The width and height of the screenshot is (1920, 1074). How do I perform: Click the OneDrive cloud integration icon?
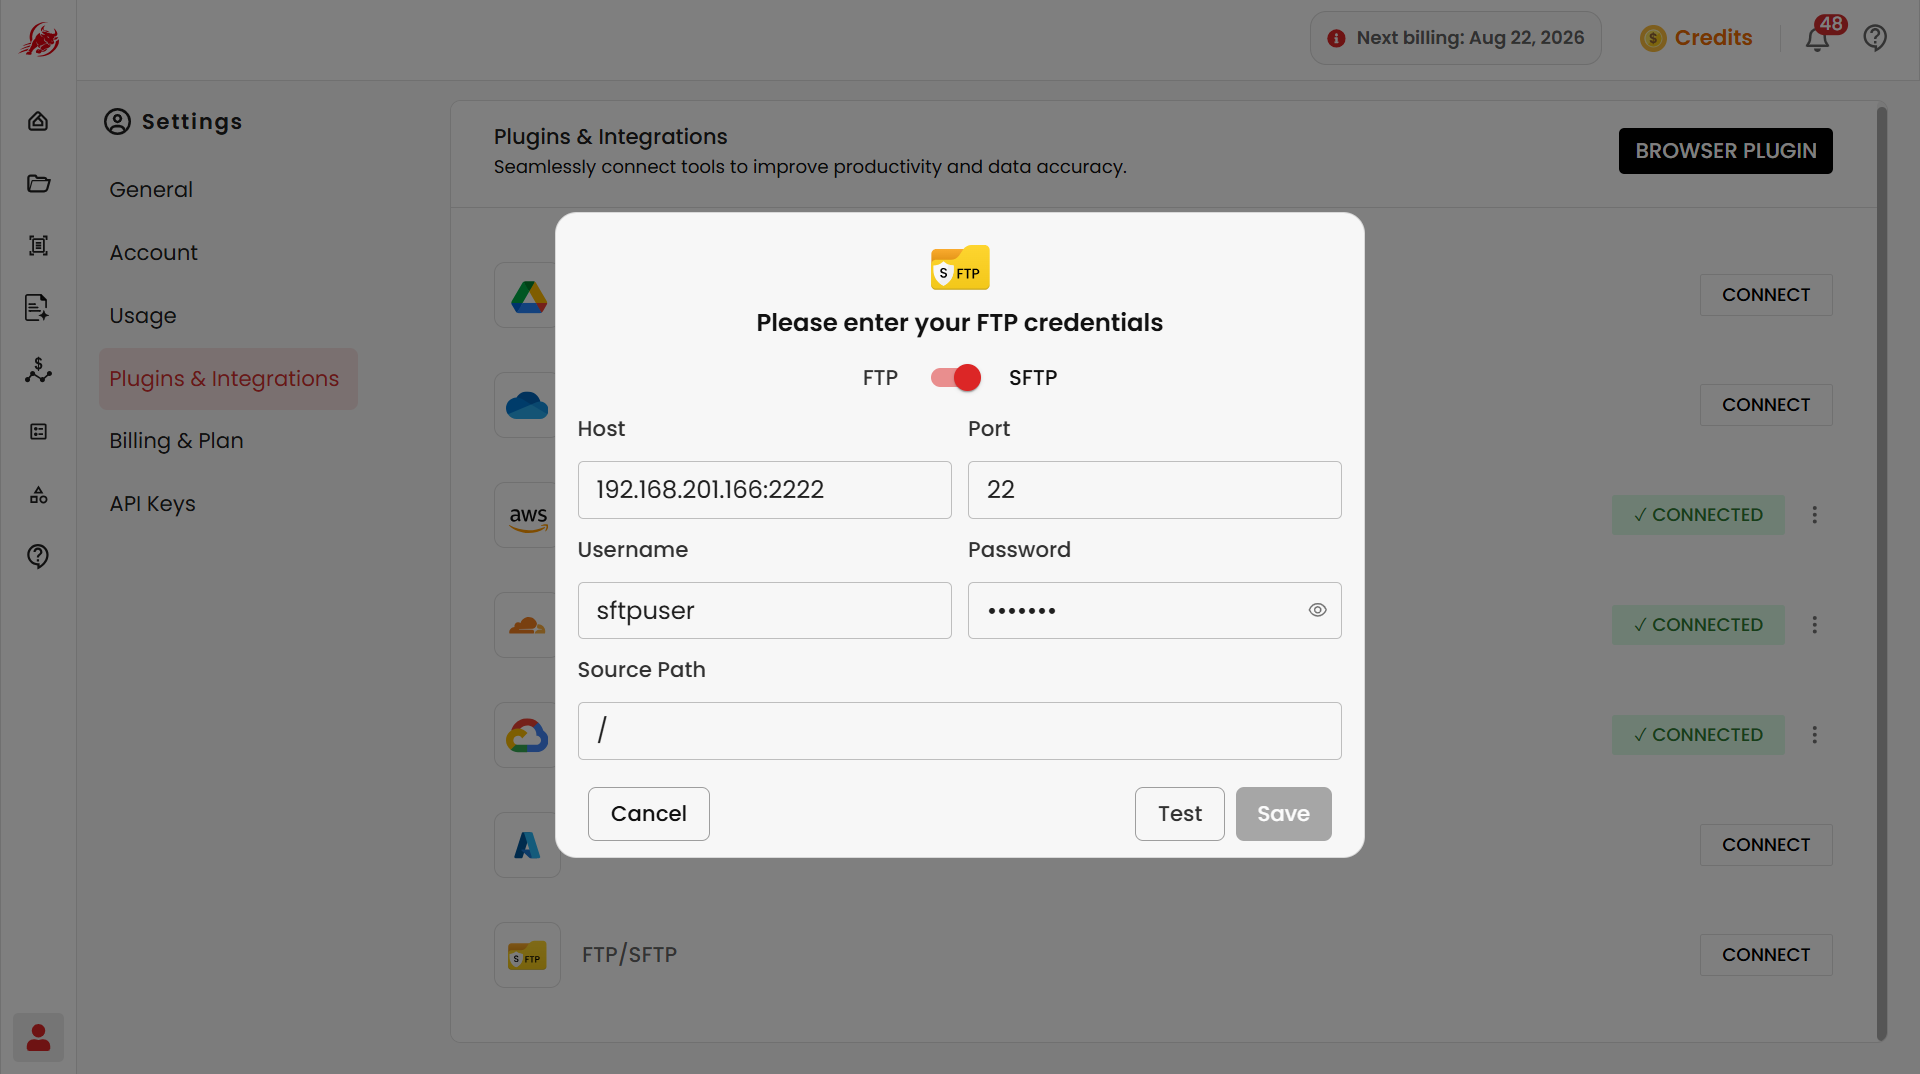528,405
